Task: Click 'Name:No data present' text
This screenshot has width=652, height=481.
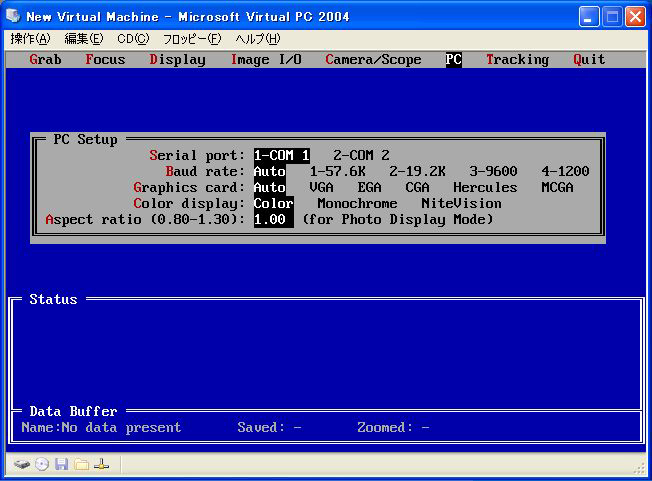Action: click(x=101, y=427)
